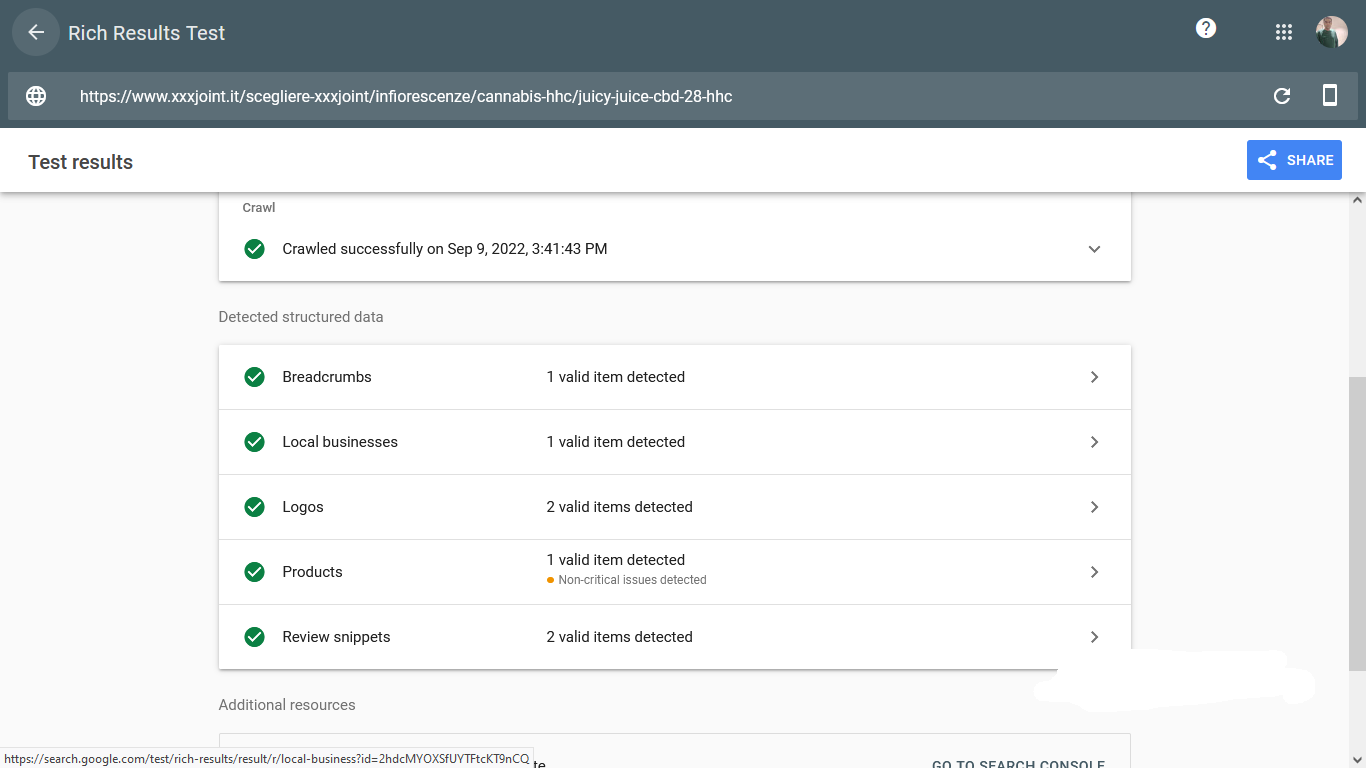Open Review snippets row chevron

click(x=1094, y=637)
